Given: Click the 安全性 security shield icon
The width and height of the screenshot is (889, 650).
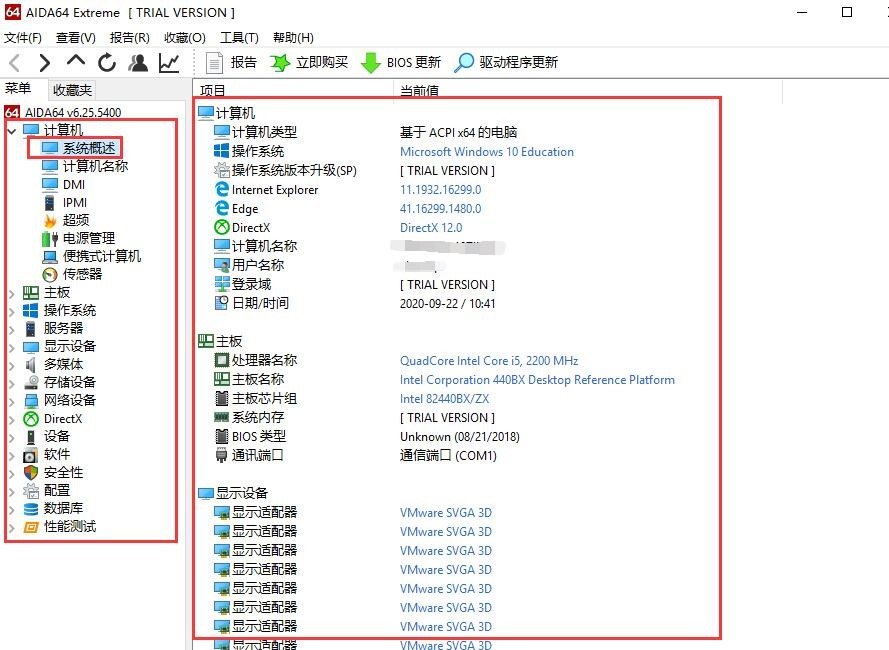Looking at the screenshot, I should [x=30, y=472].
